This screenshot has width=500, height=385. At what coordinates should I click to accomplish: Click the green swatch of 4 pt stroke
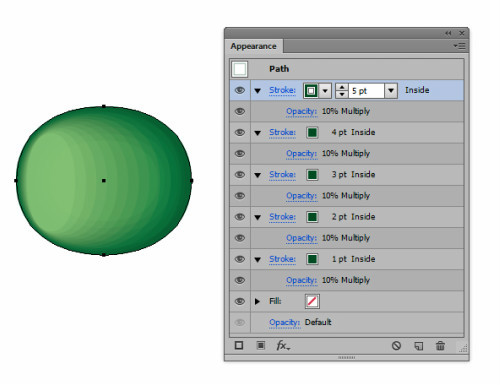coord(312,132)
